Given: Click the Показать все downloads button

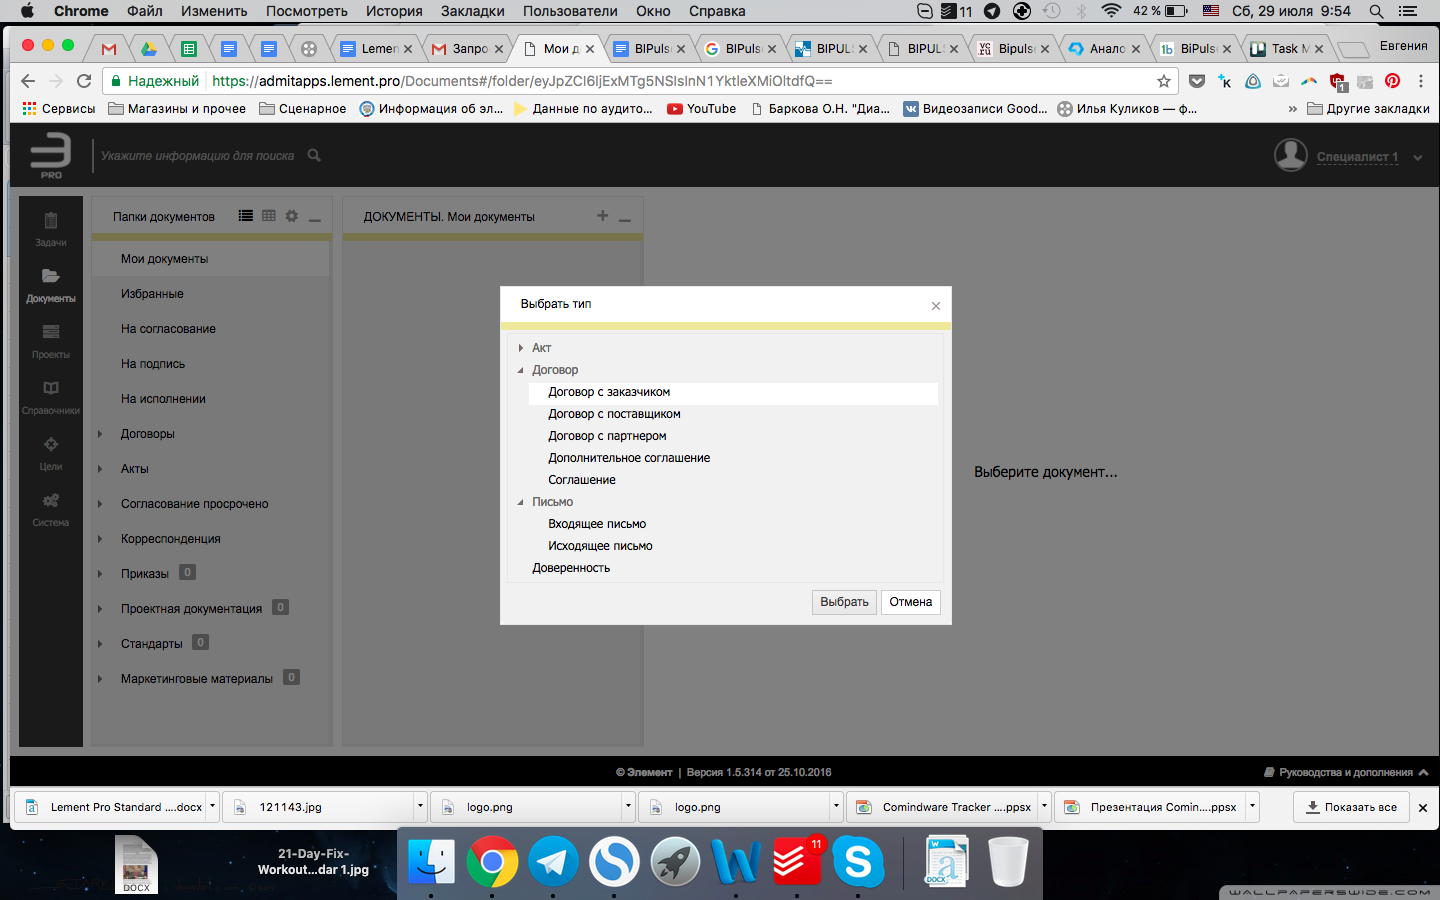Looking at the screenshot, I should point(1351,807).
